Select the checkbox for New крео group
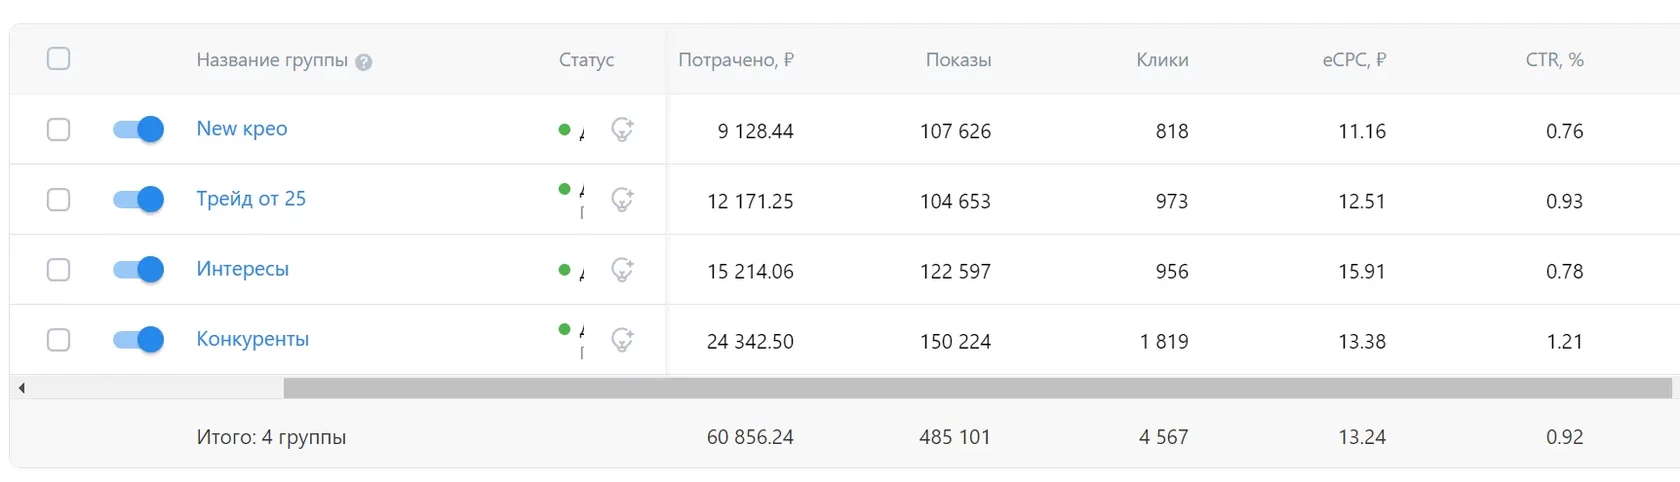This screenshot has height=482, width=1680. click(59, 130)
